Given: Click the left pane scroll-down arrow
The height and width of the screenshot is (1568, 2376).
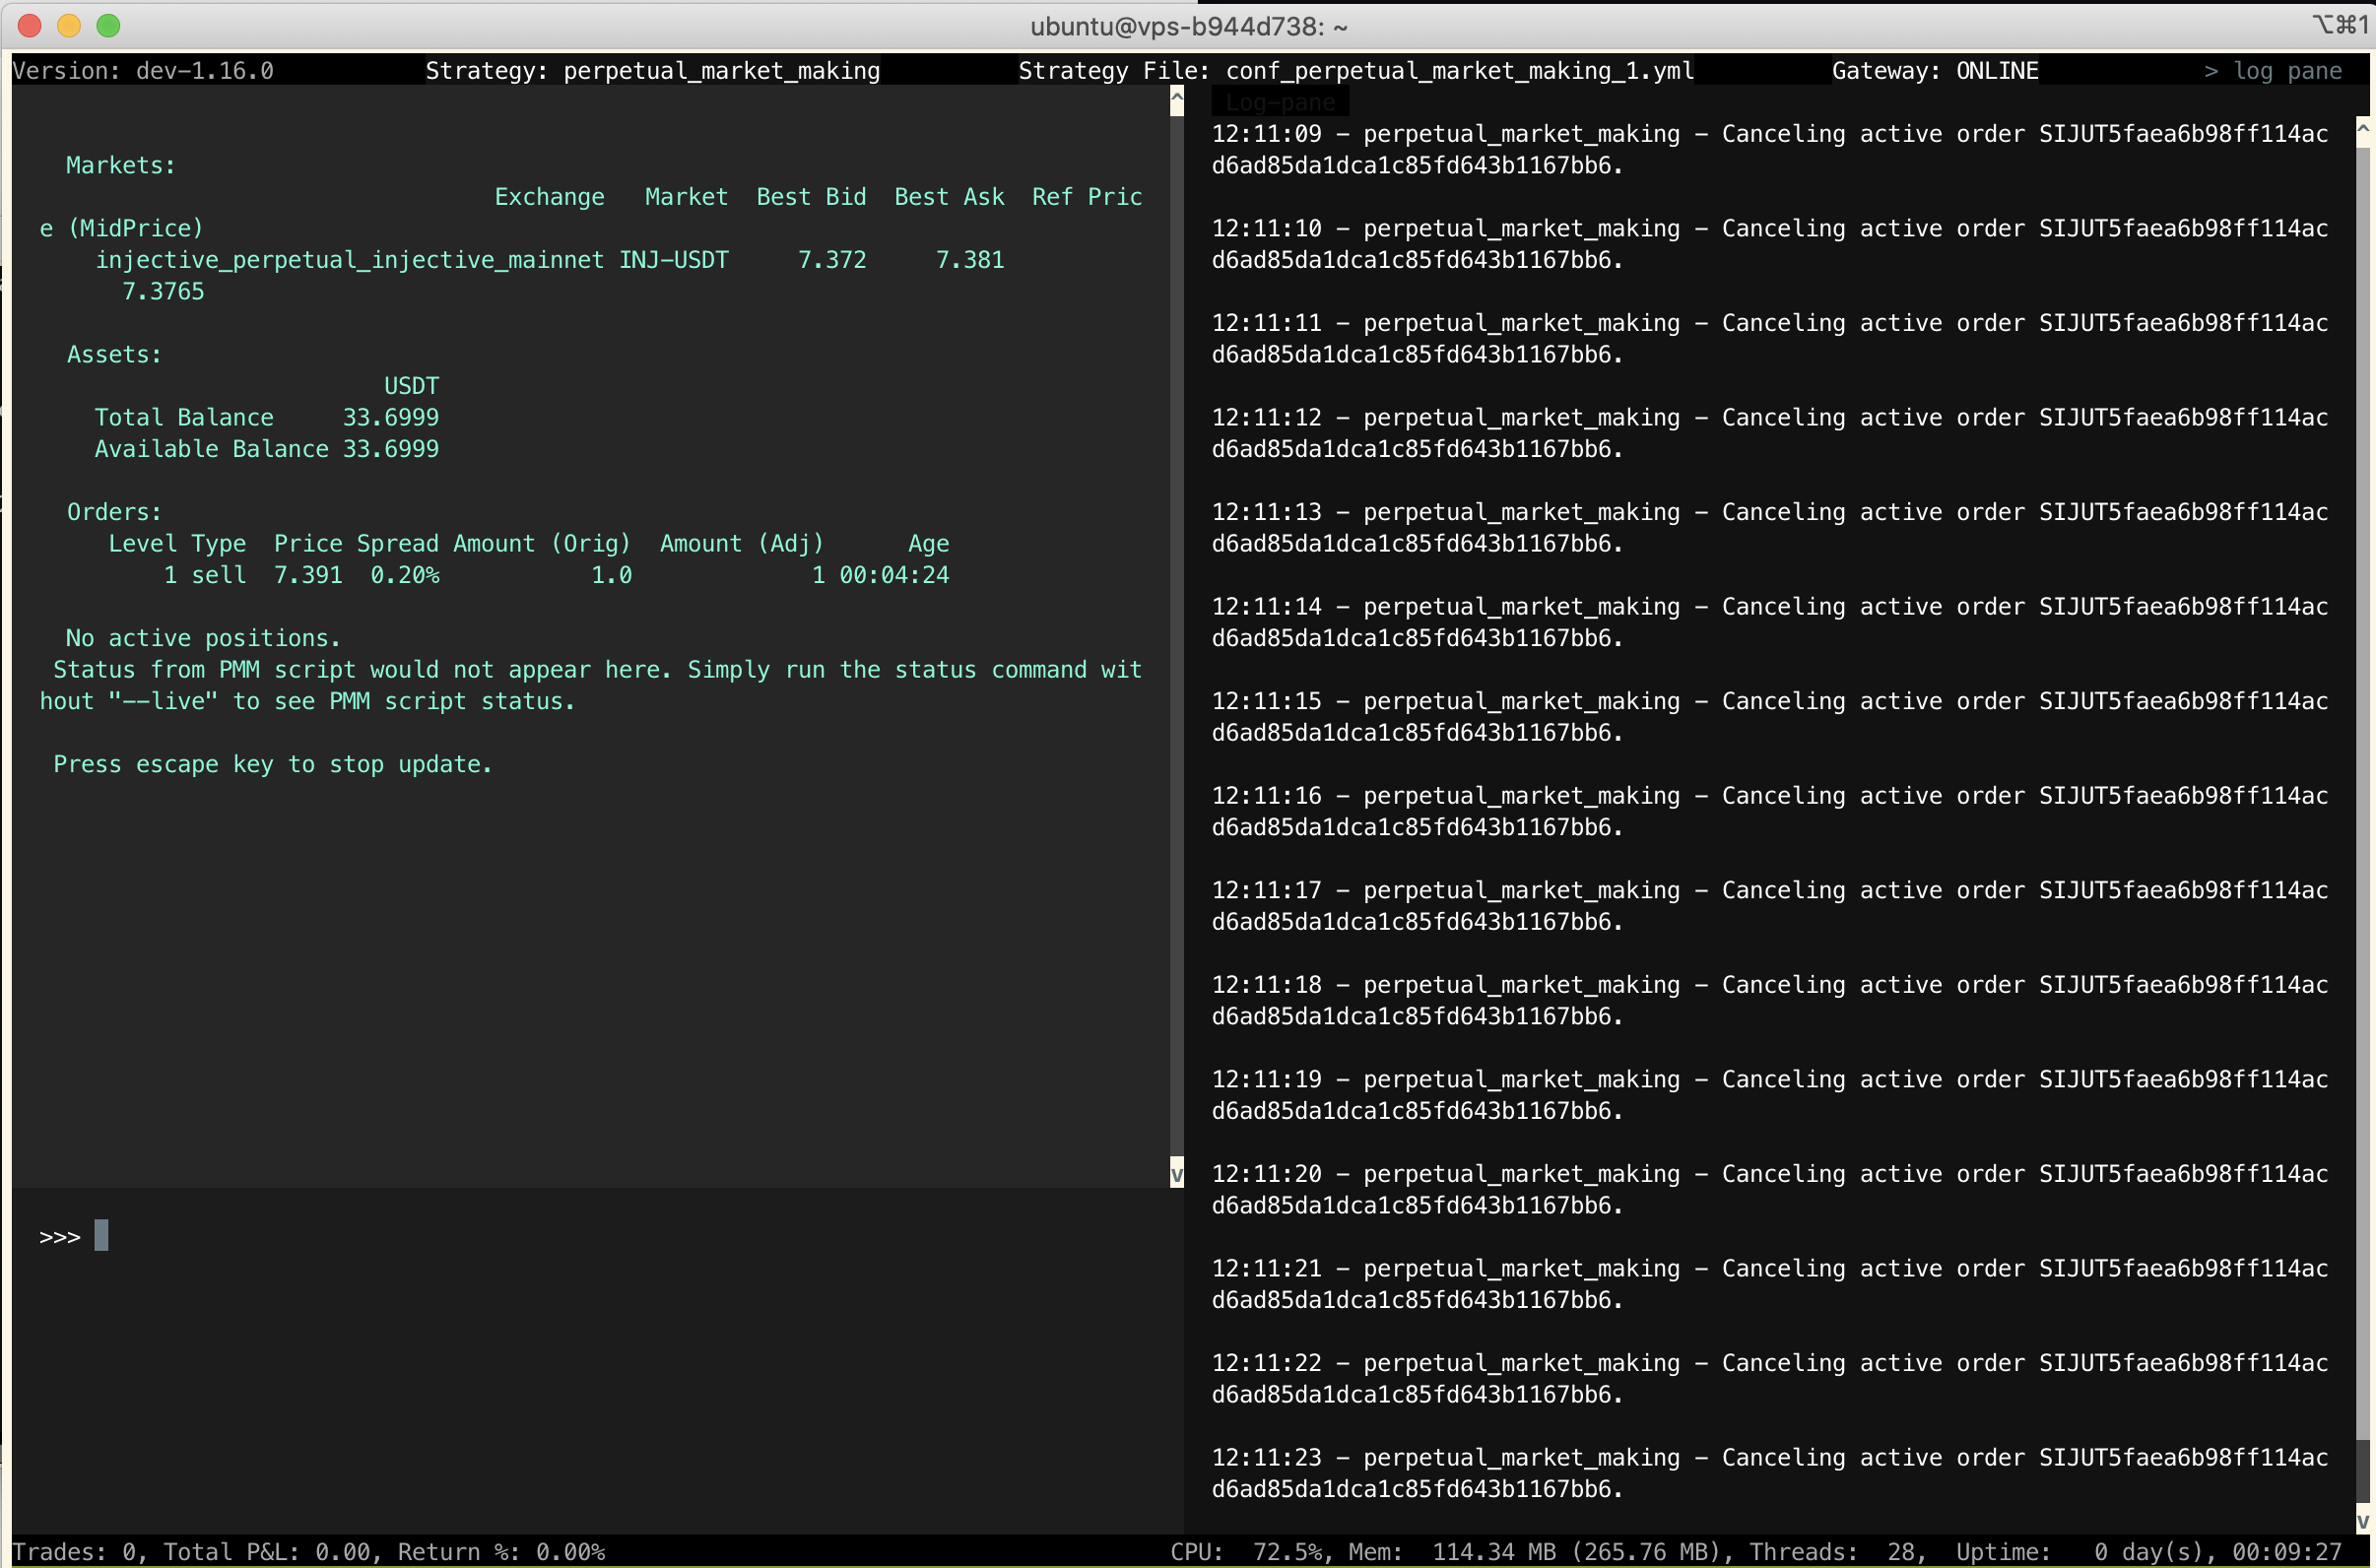Looking at the screenshot, I should (x=1176, y=1173).
